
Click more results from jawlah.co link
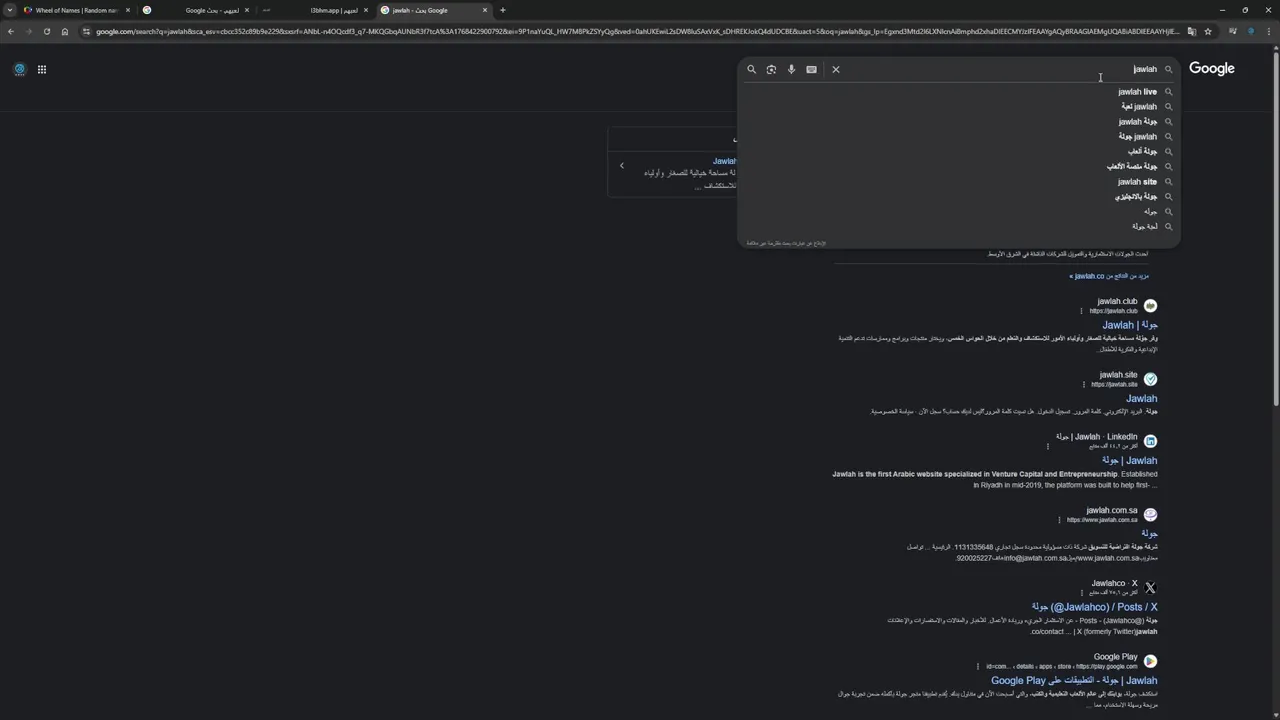pyautogui.click(x=1109, y=276)
